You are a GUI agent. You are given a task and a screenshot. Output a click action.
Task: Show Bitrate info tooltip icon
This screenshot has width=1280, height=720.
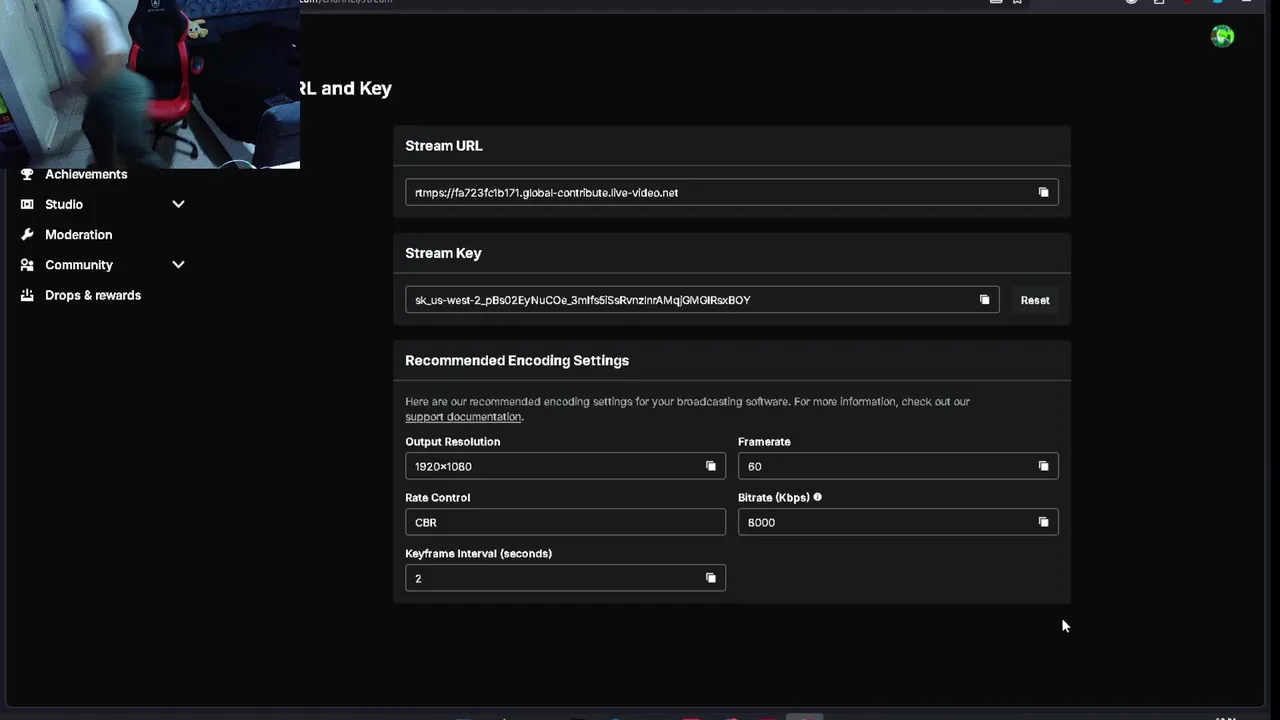pyautogui.click(x=817, y=497)
